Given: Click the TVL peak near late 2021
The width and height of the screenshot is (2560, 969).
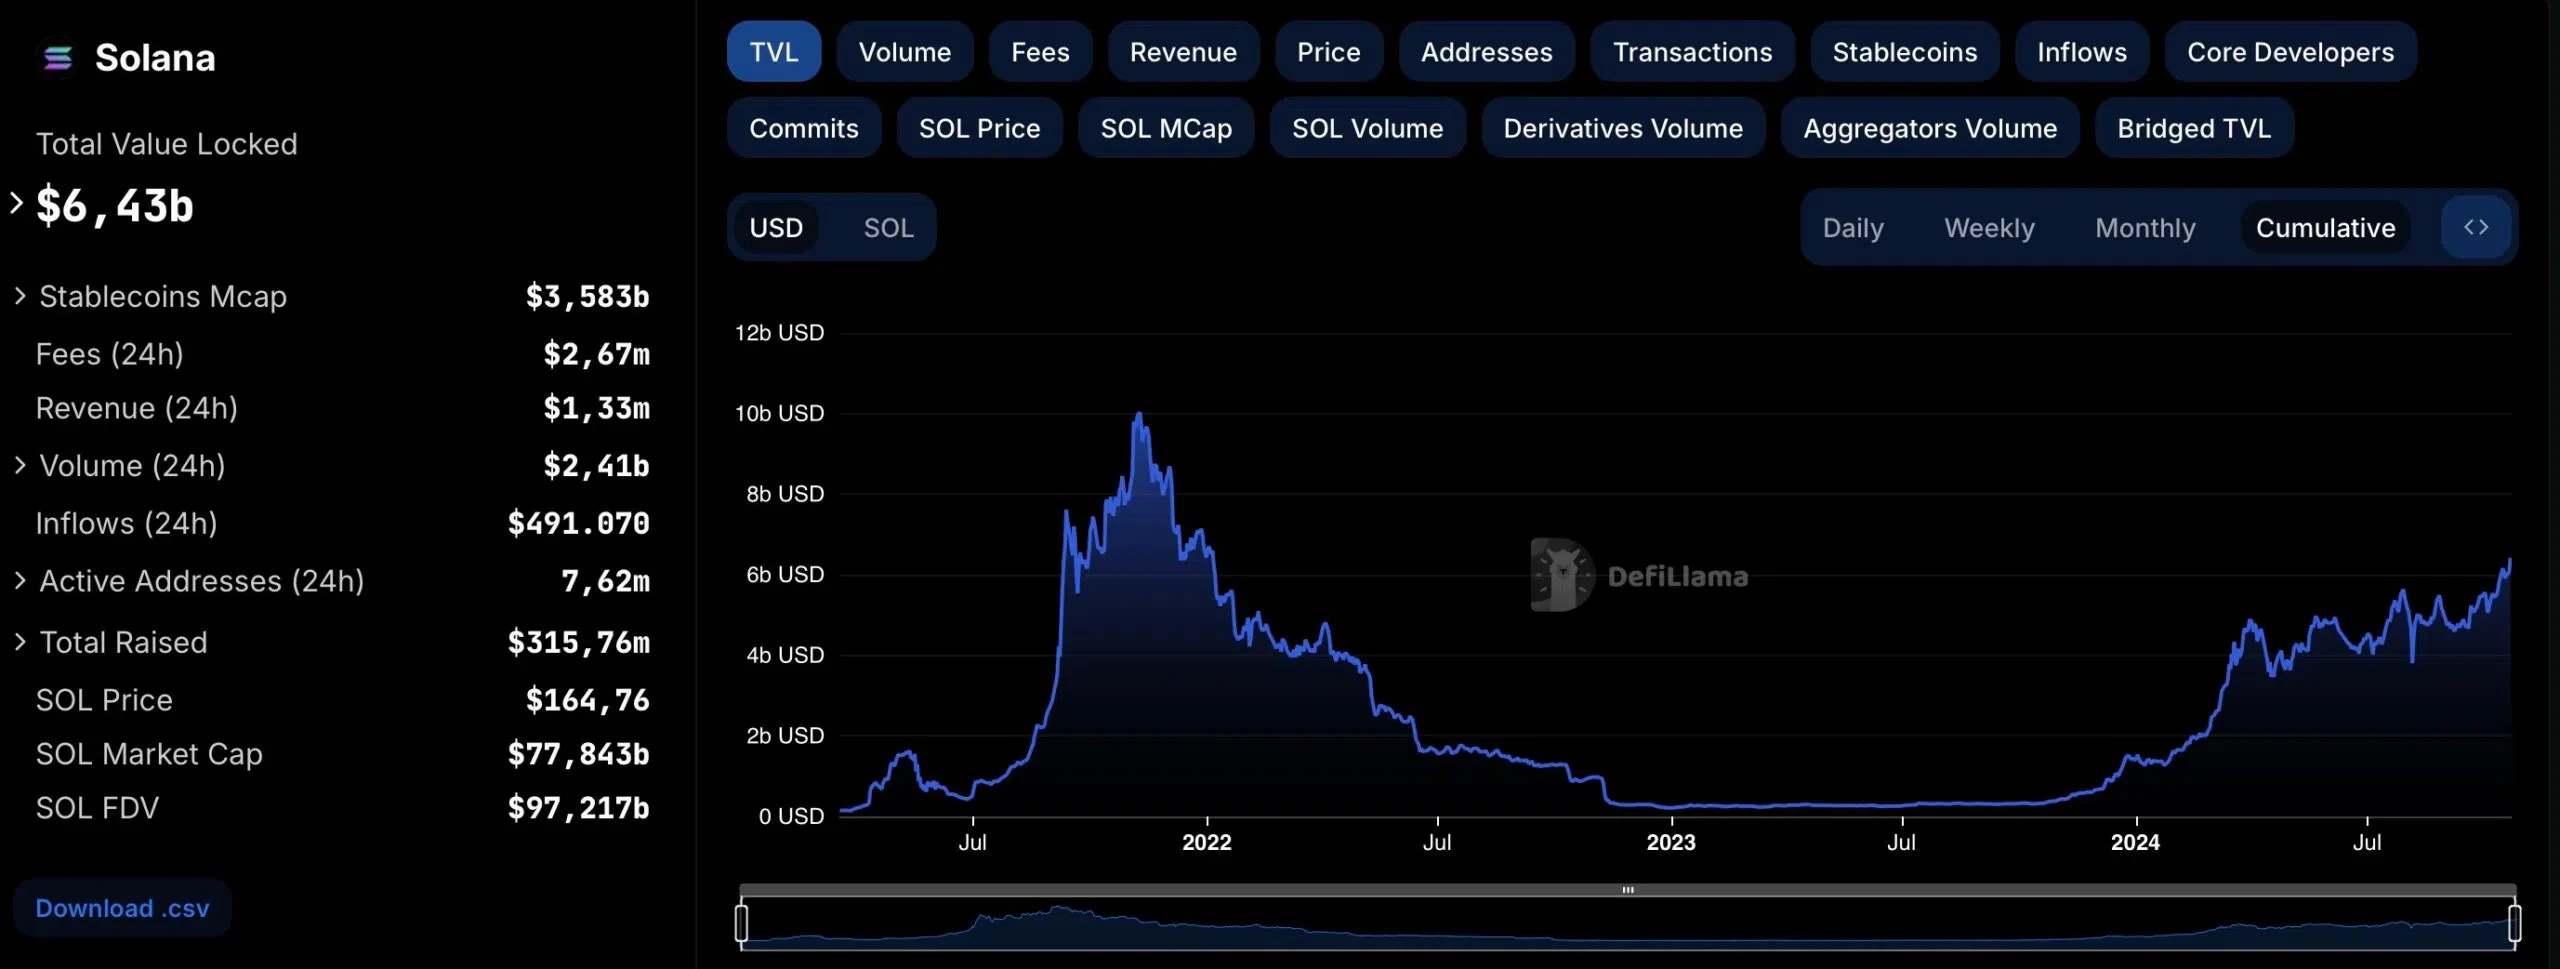Looking at the screenshot, I should tap(1139, 414).
